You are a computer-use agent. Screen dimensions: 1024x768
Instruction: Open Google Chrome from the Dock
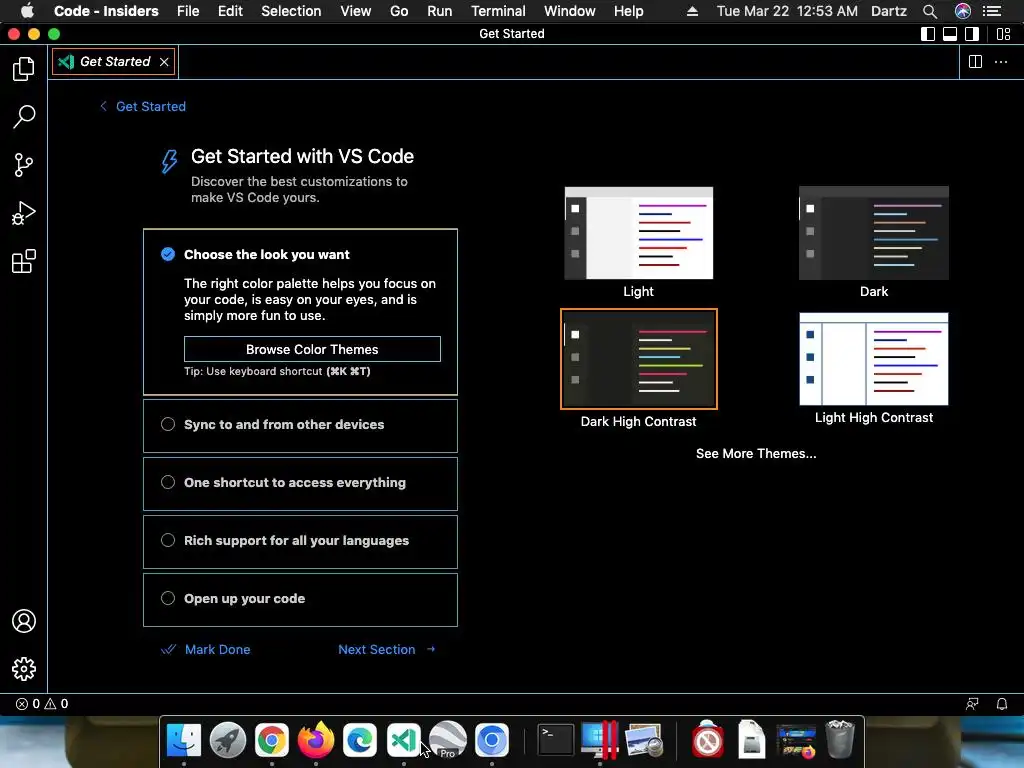pos(272,740)
